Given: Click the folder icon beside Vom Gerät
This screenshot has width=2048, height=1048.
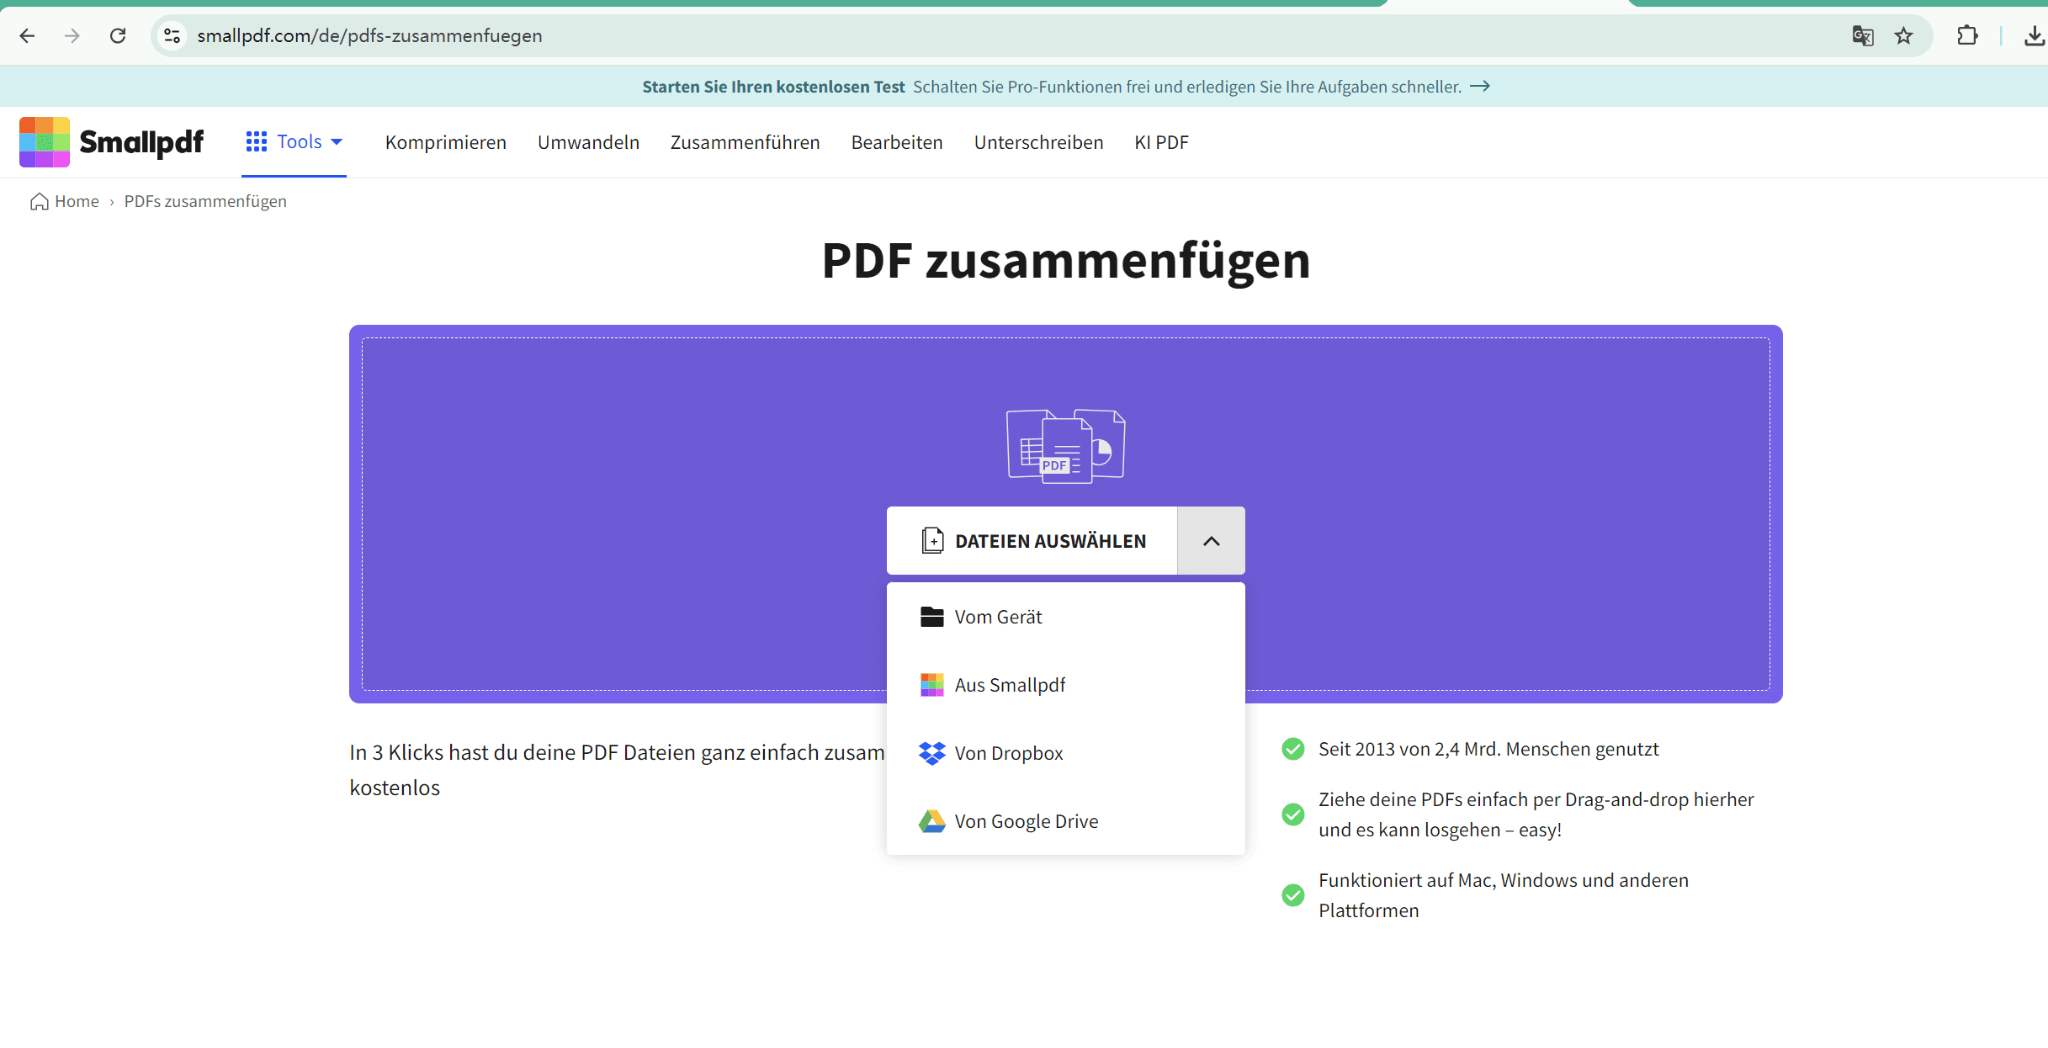Looking at the screenshot, I should click(x=932, y=617).
